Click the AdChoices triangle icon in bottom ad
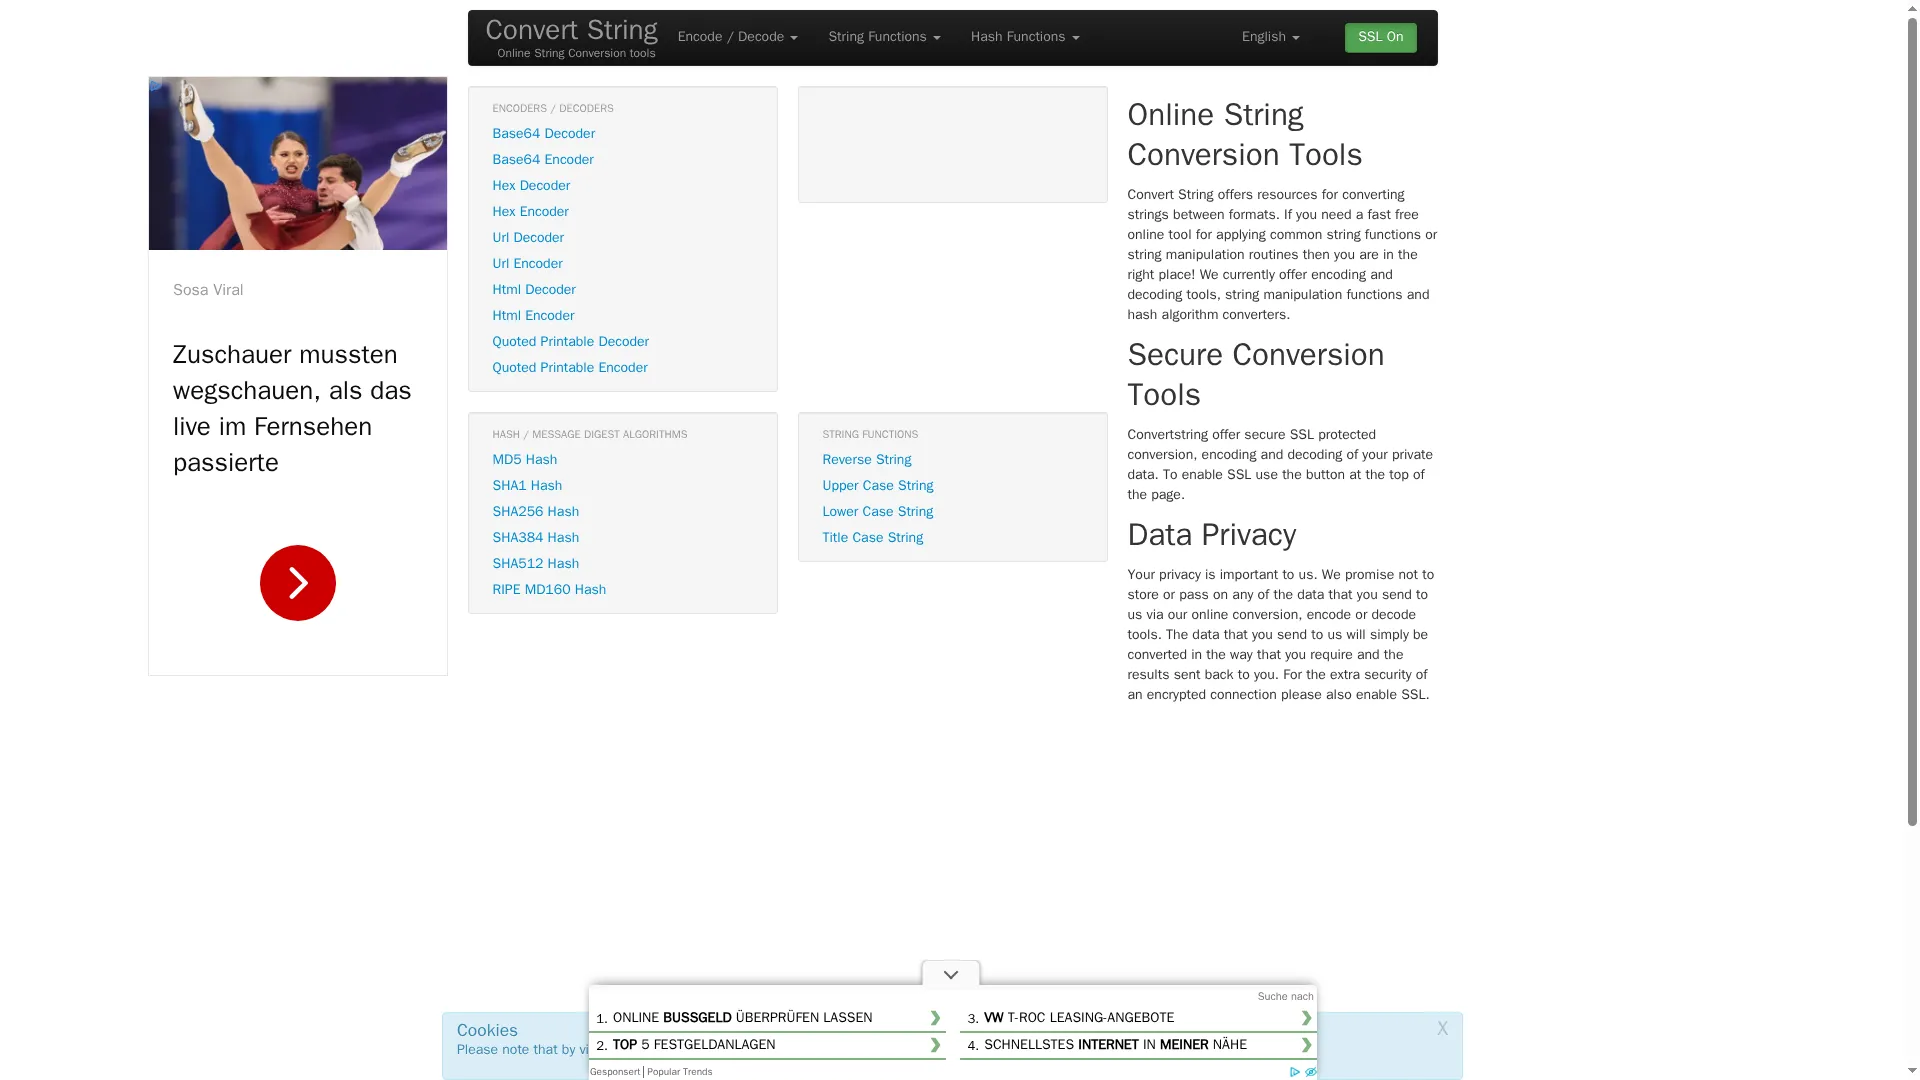The height and width of the screenshot is (1080, 1920). [1295, 1072]
